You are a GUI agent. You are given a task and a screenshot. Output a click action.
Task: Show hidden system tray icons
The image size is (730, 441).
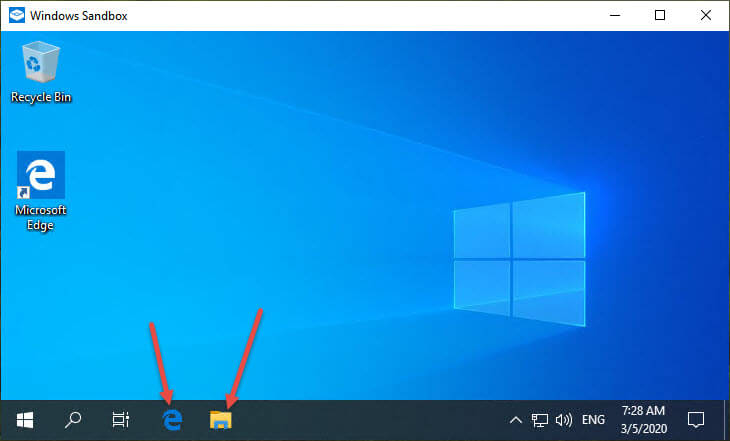[x=515, y=420]
